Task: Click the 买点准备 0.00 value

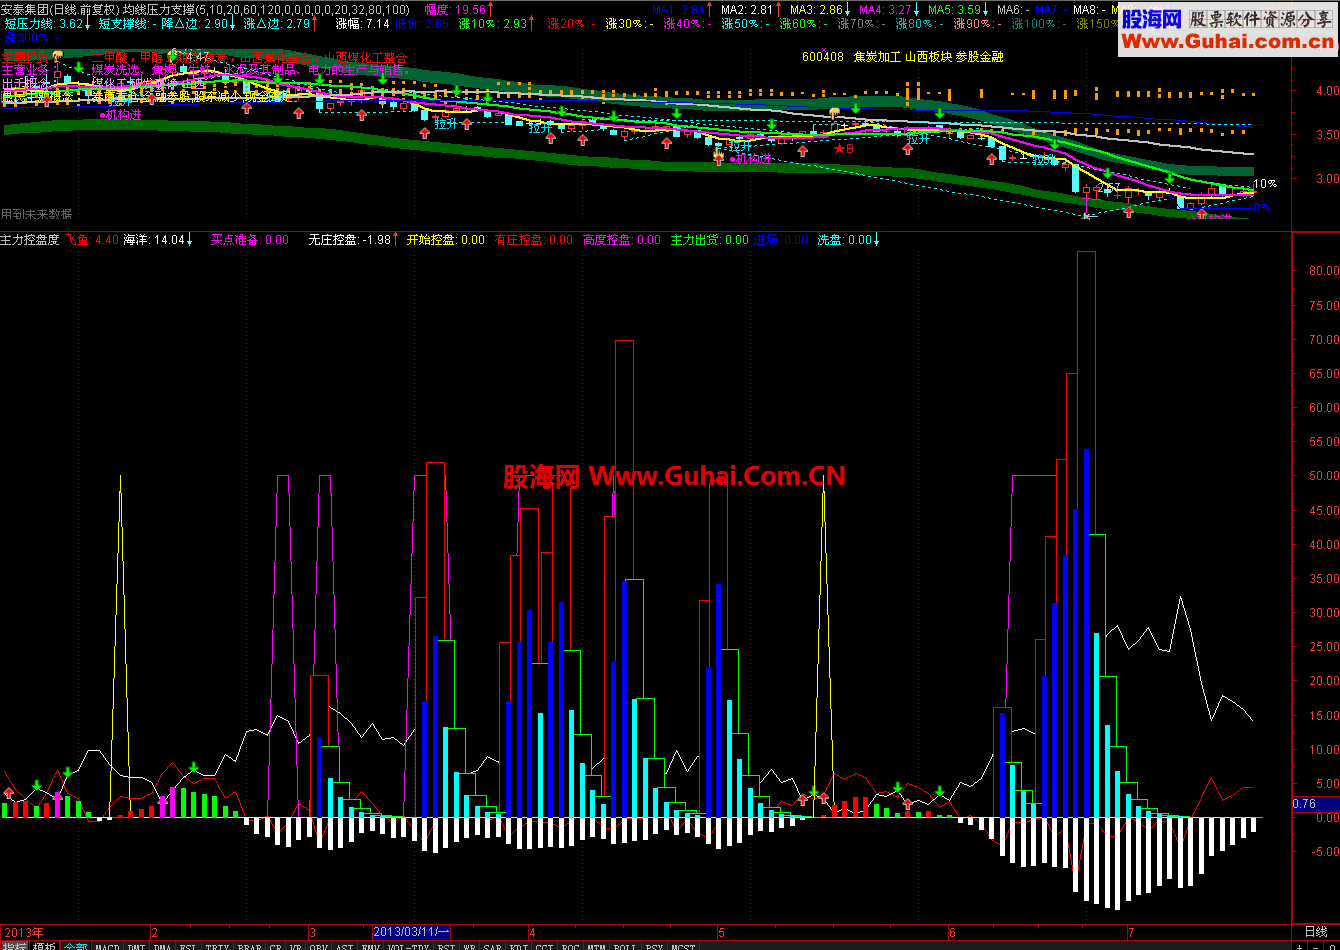Action: (249, 240)
